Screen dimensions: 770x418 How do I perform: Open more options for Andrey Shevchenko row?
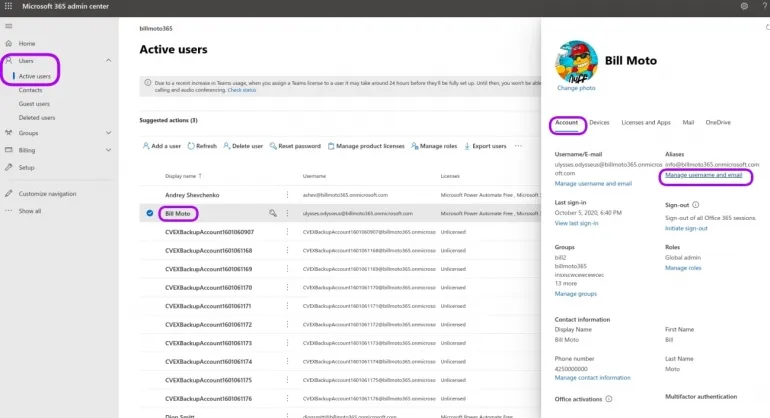(x=287, y=195)
